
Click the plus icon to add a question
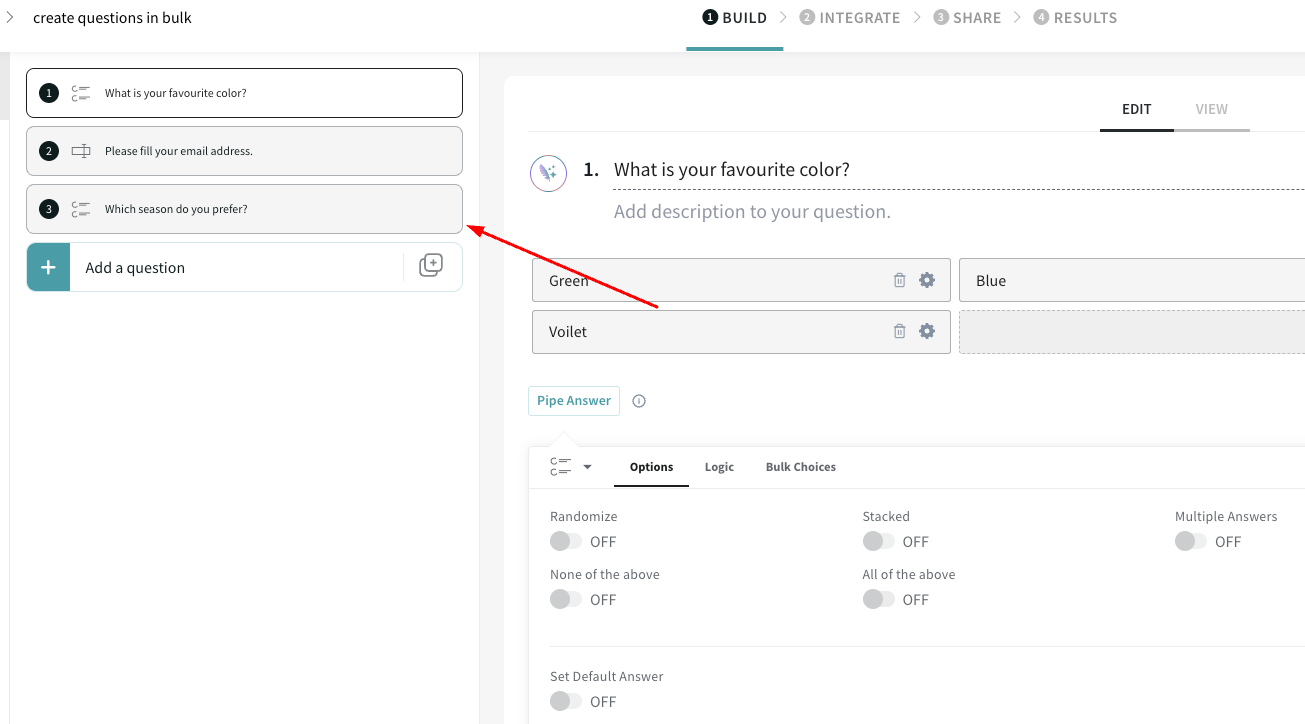tap(47, 267)
